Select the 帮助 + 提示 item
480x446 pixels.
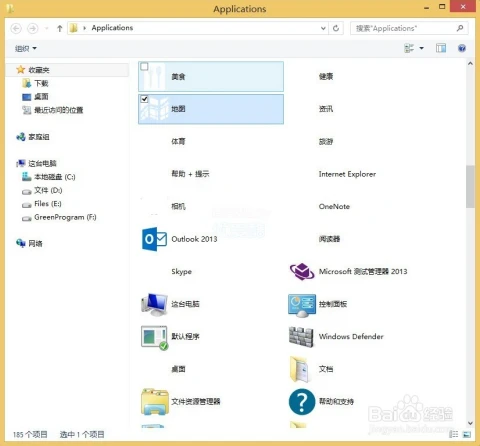click(190, 174)
